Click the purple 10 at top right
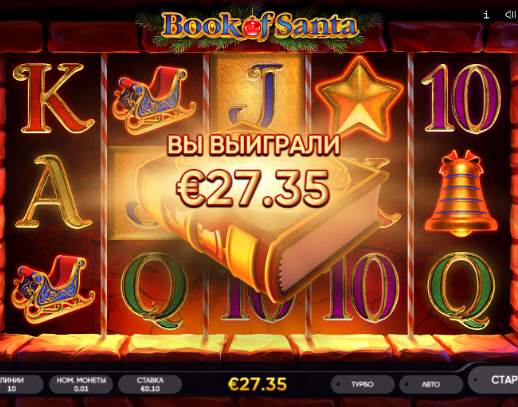 pos(461,99)
